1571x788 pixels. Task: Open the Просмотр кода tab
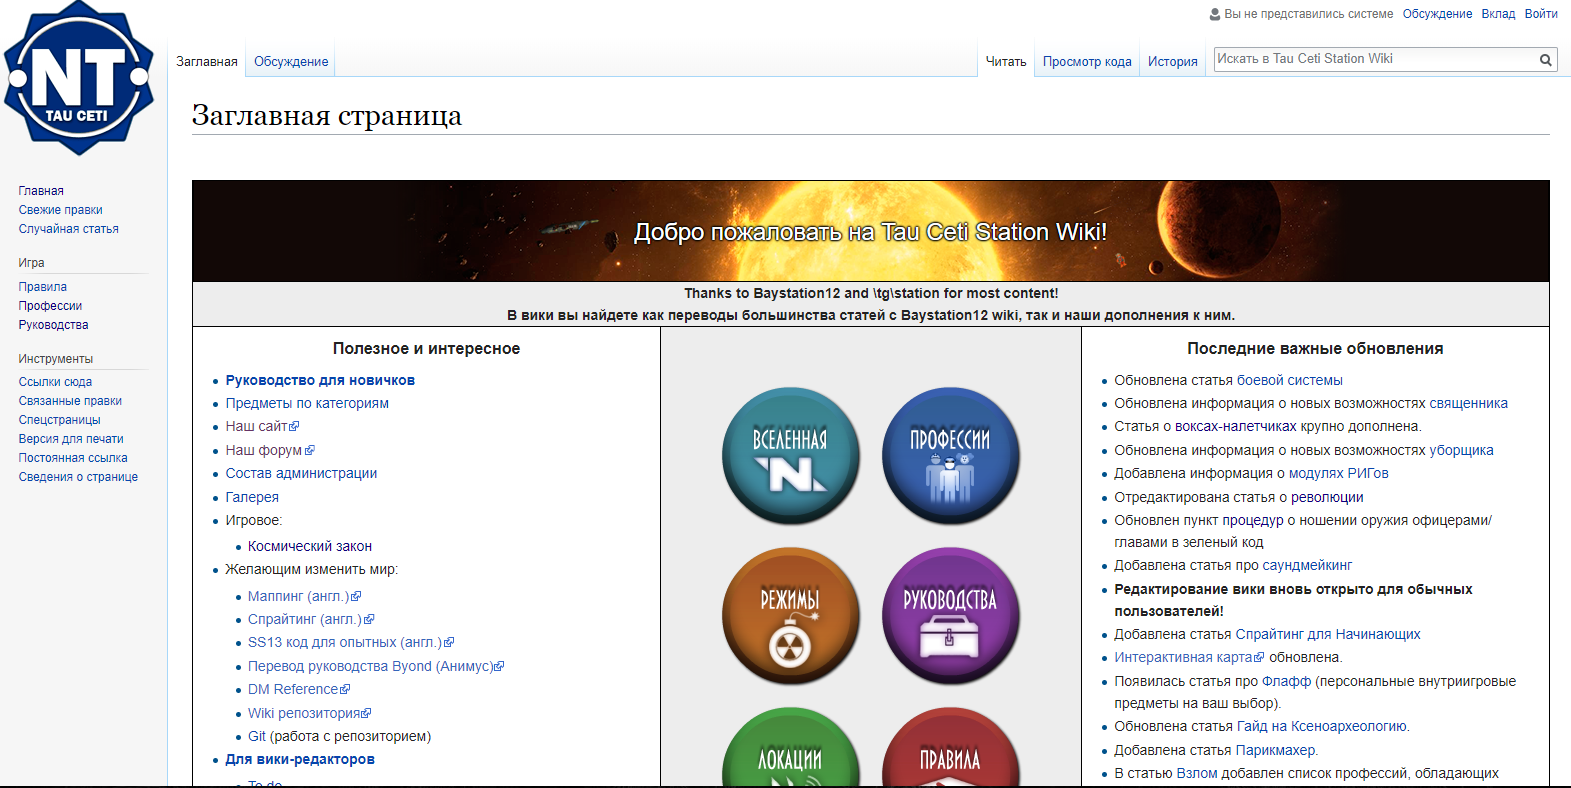tap(1087, 62)
